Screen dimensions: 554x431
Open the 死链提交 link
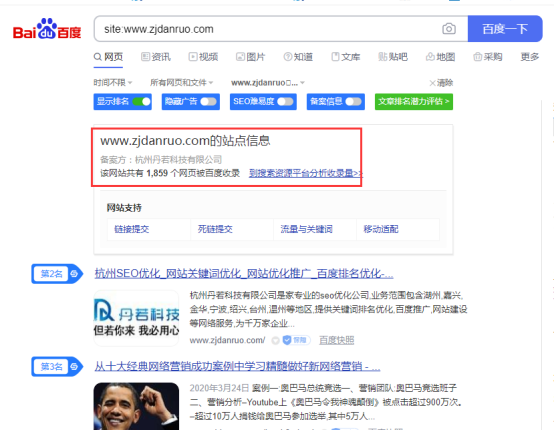[x=215, y=229]
